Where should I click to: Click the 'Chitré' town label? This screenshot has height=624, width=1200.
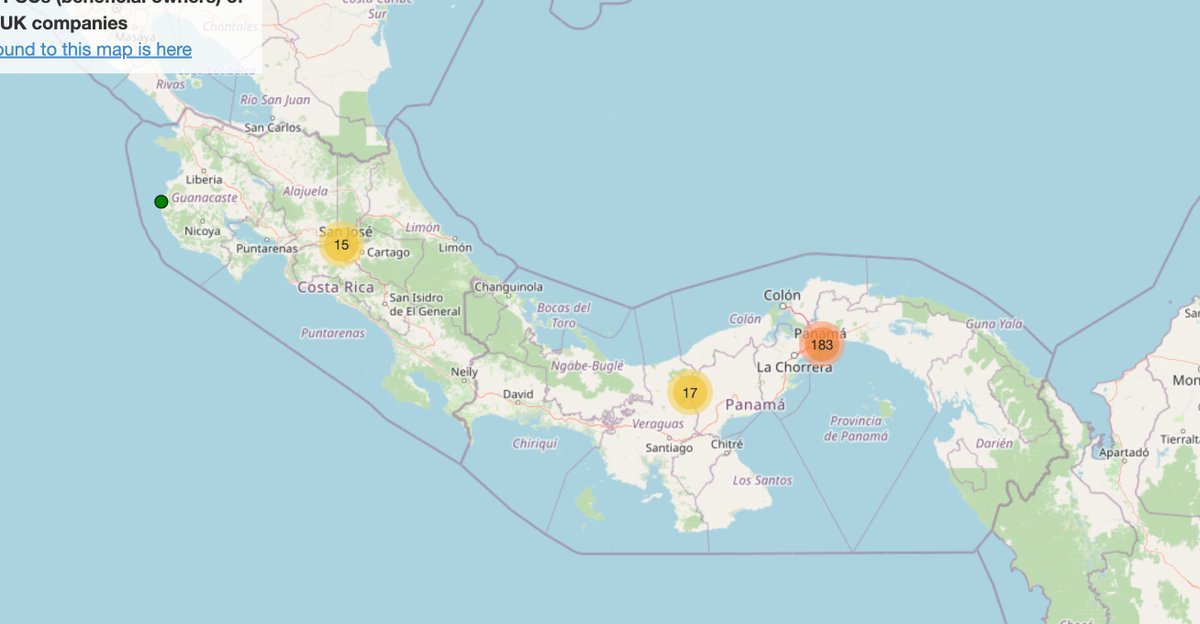coord(726,444)
